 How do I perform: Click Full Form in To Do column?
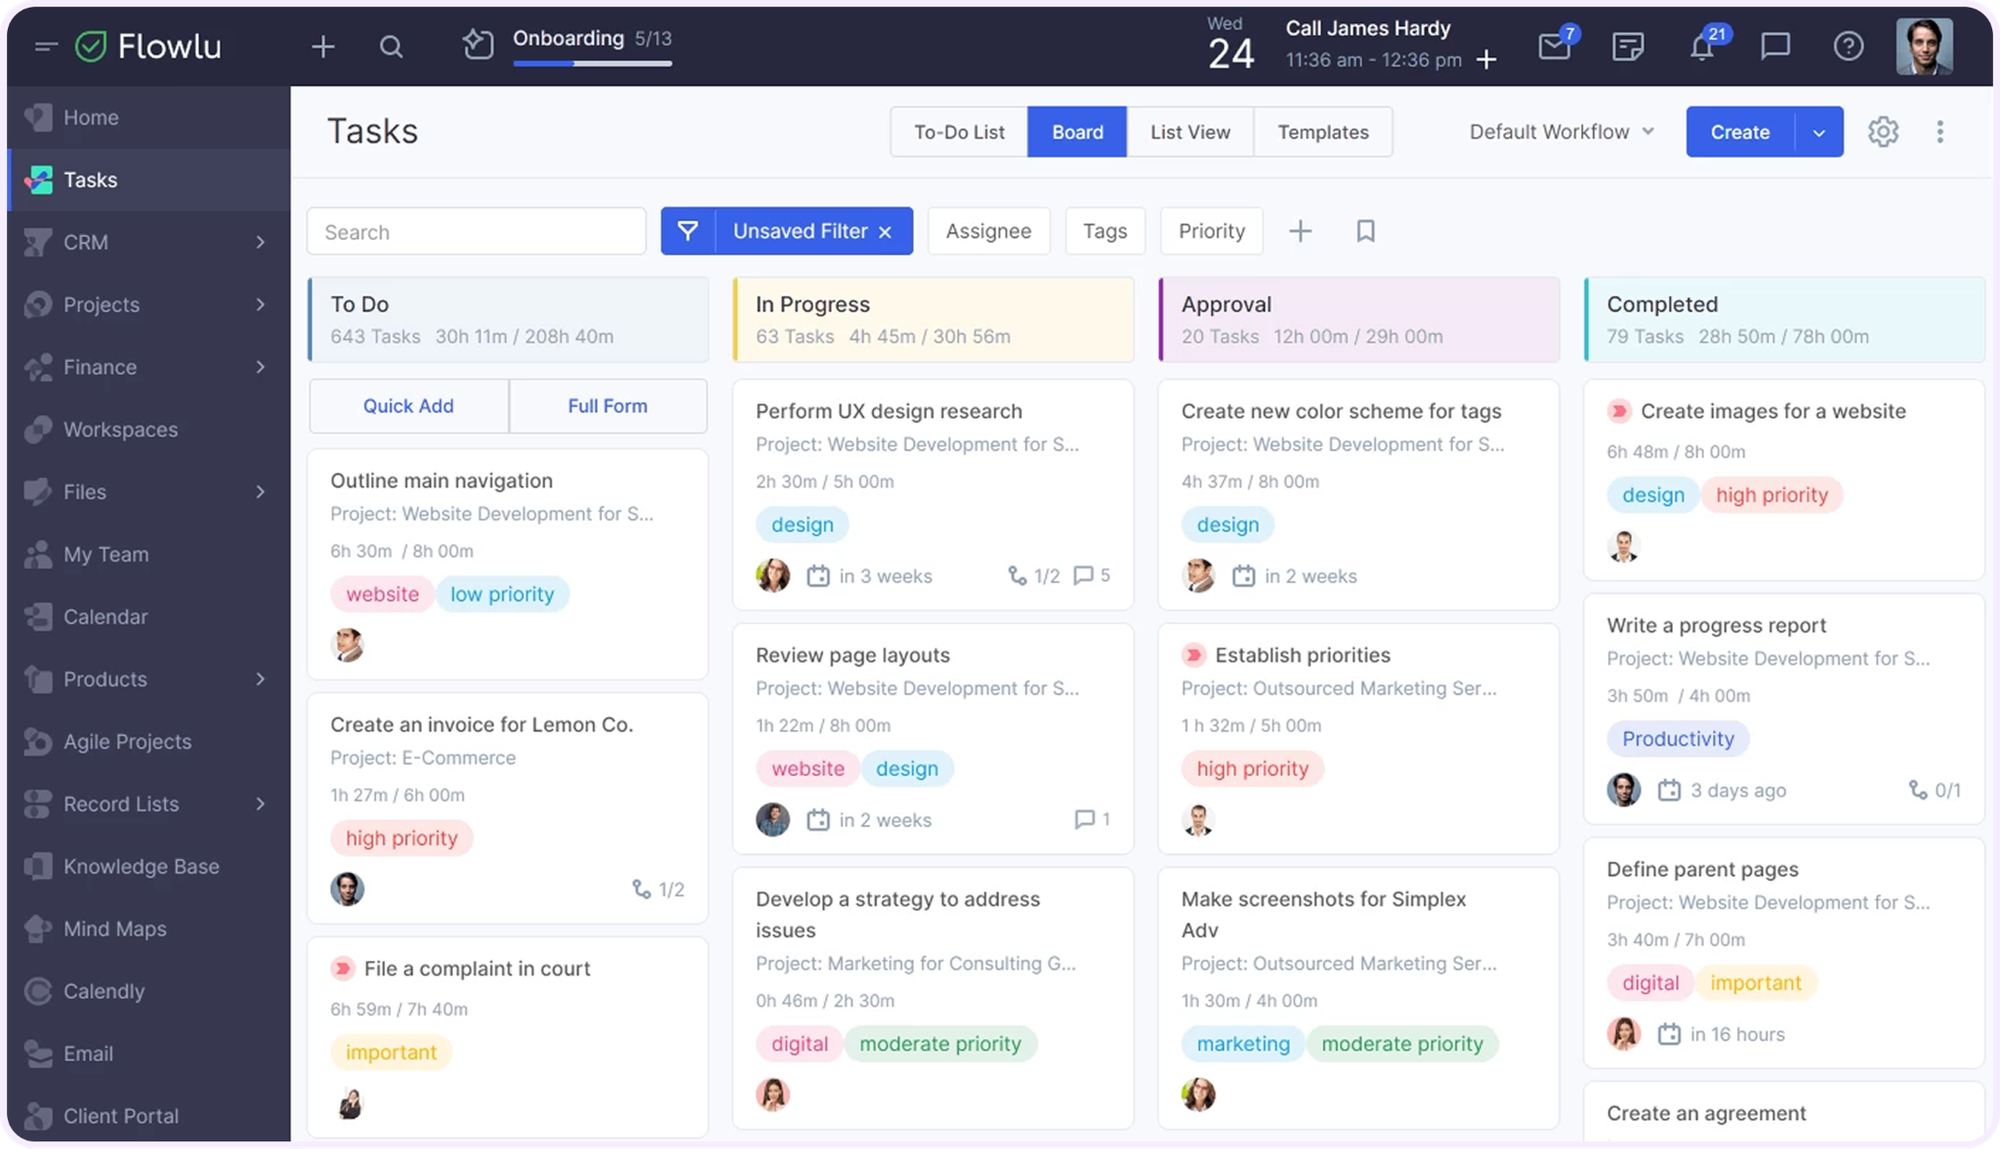point(608,406)
